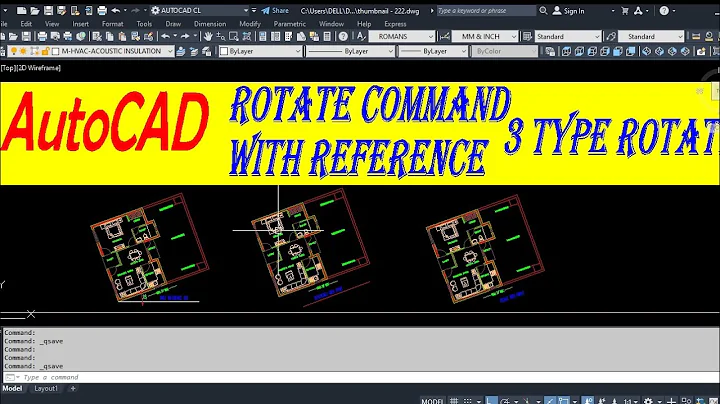Undo the last action from the title bar

point(116,11)
